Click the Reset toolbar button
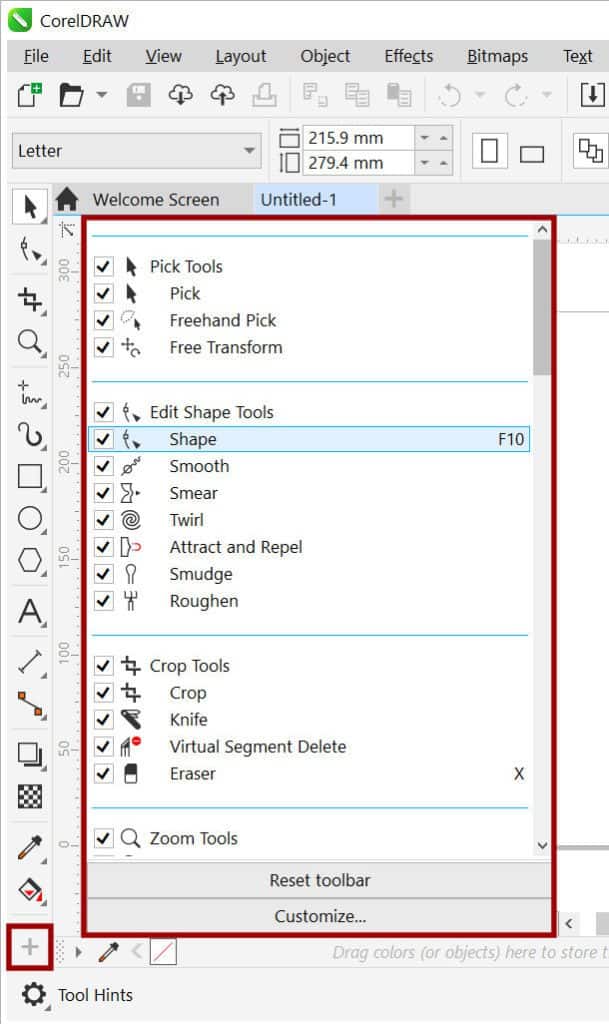This screenshot has height=1024, width=609. [319, 881]
